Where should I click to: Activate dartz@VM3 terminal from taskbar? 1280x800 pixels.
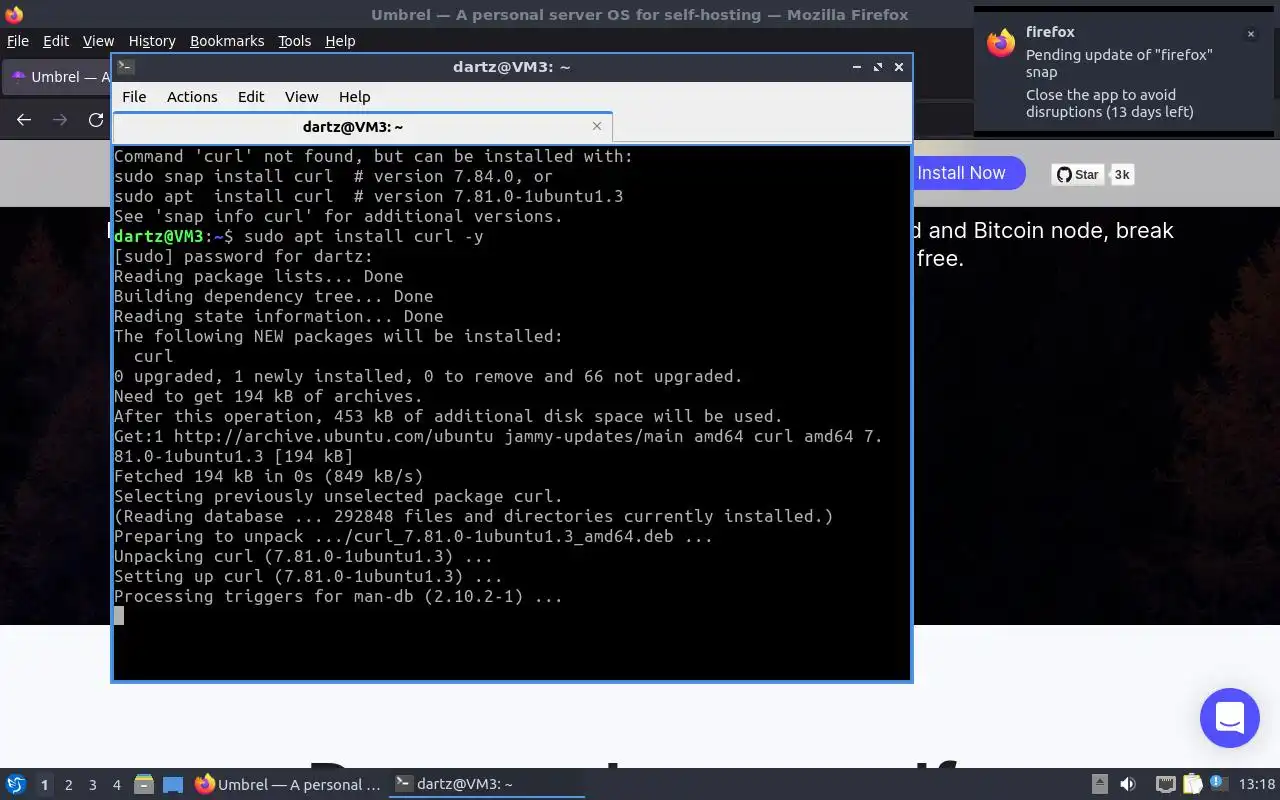point(488,785)
